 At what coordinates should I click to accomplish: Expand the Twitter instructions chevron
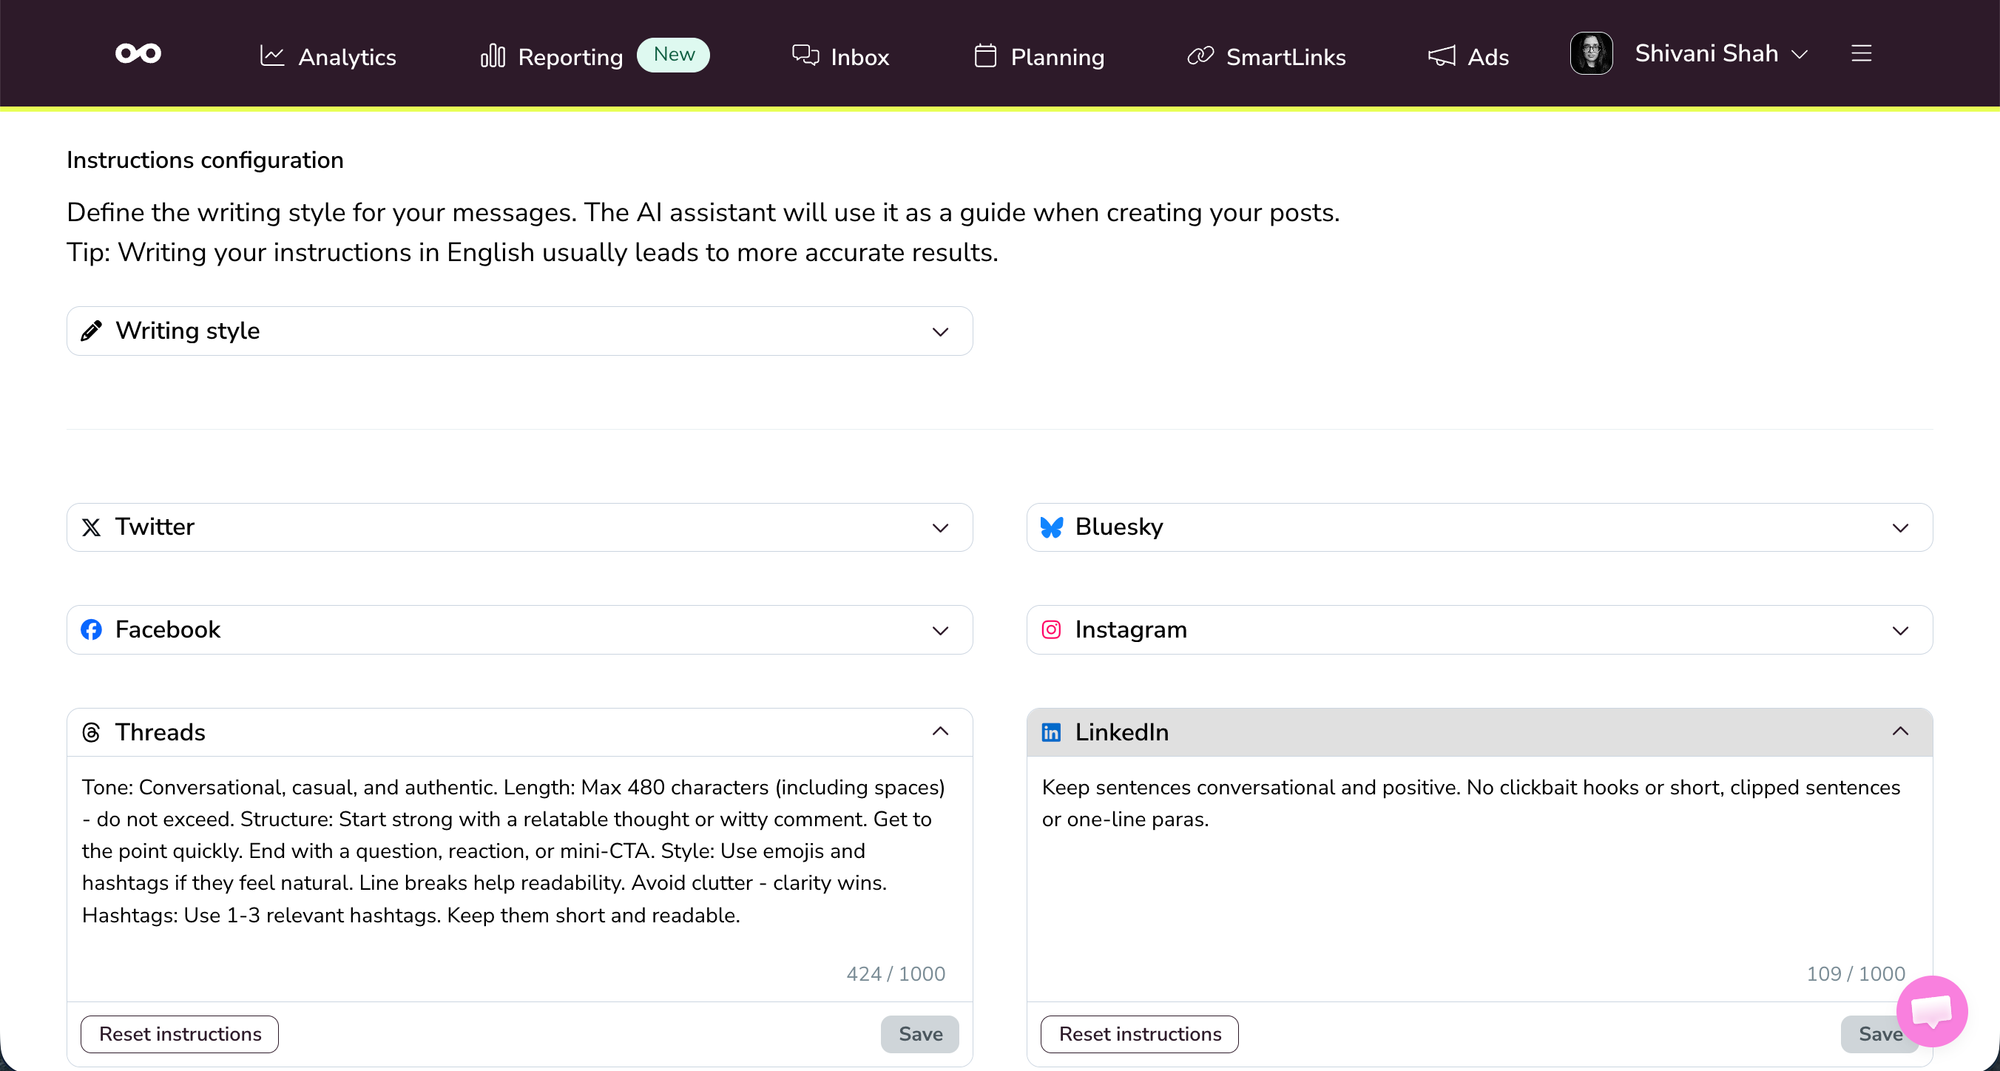point(940,528)
